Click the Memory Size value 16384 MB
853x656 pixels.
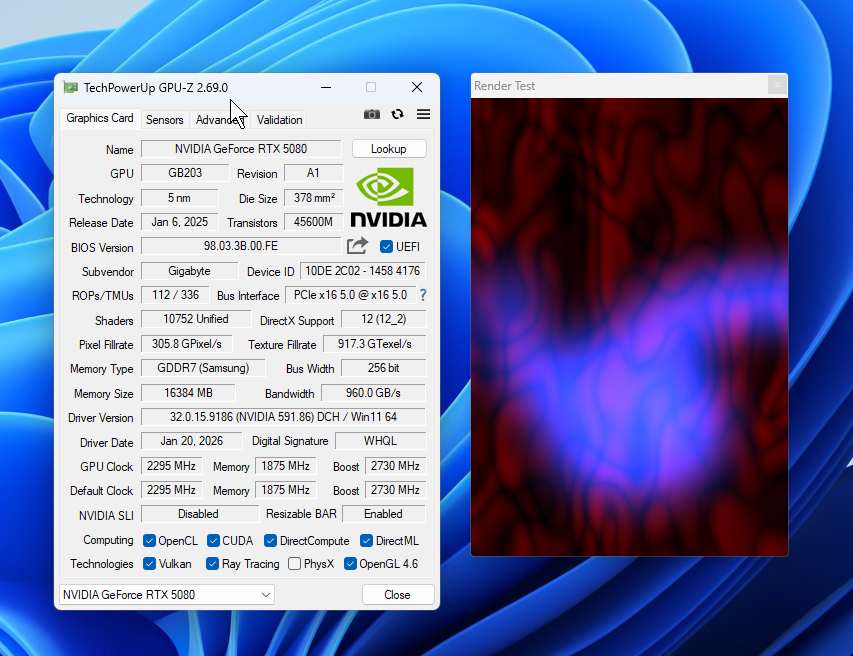(x=188, y=393)
